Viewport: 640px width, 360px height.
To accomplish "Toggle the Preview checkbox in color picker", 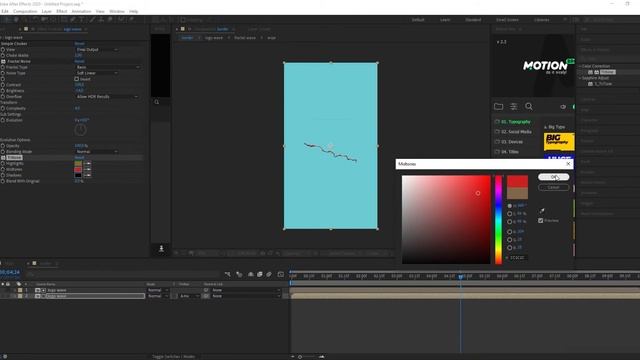I will pyautogui.click(x=541, y=220).
